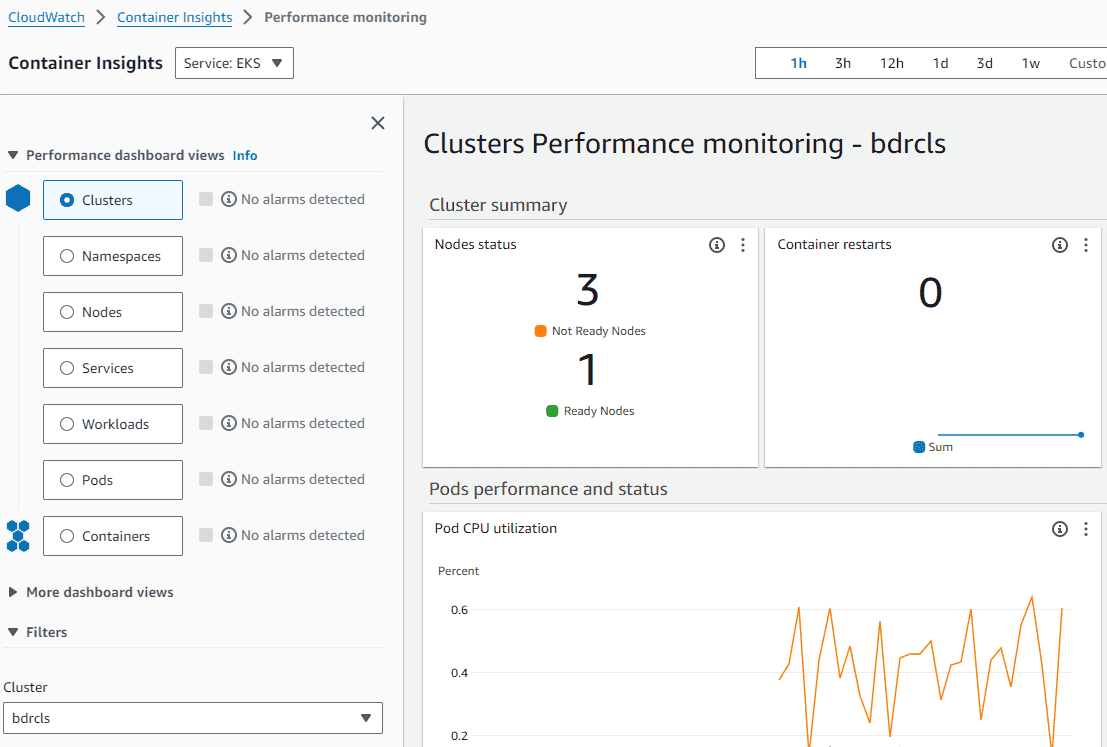Screen dimensions: 1107x747
Task: Select the Workloads radio view
Action: tap(113, 424)
